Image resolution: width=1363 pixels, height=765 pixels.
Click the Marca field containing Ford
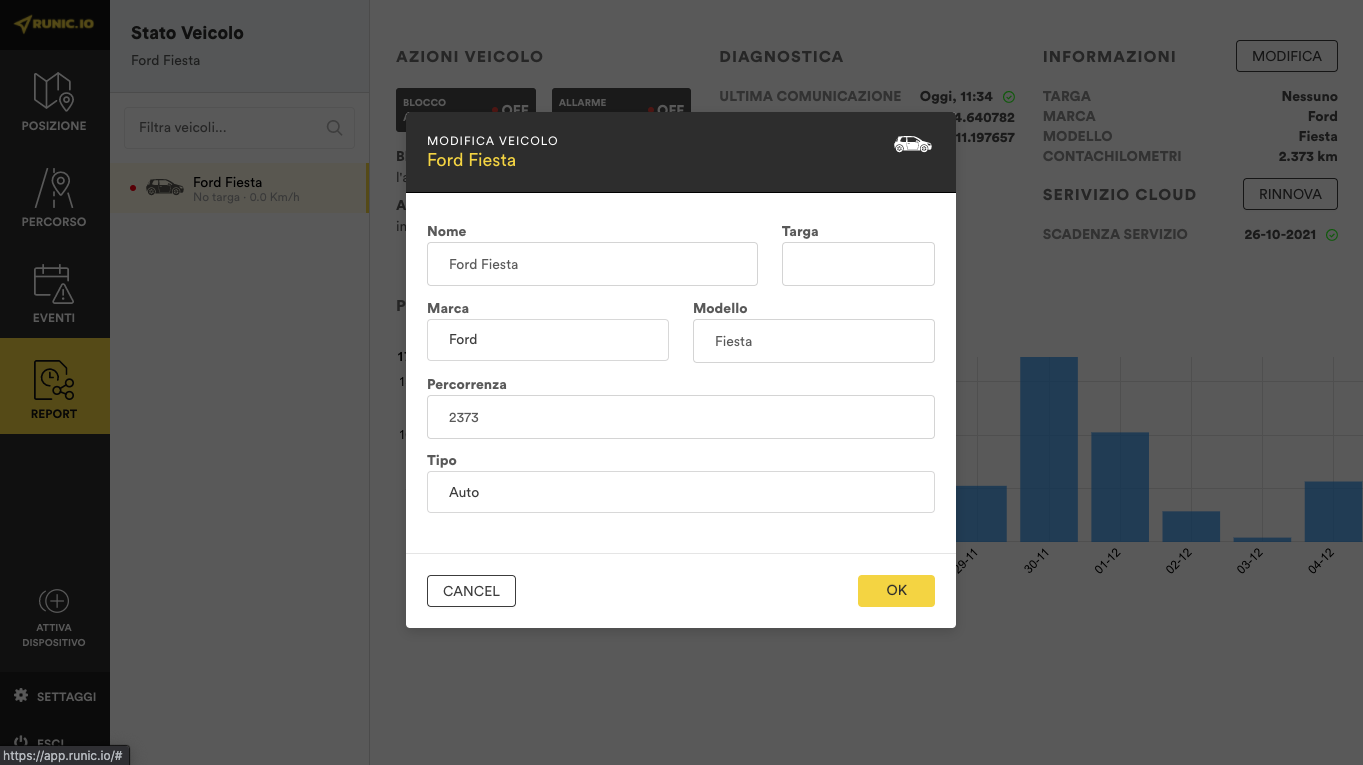click(x=548, y=340)
